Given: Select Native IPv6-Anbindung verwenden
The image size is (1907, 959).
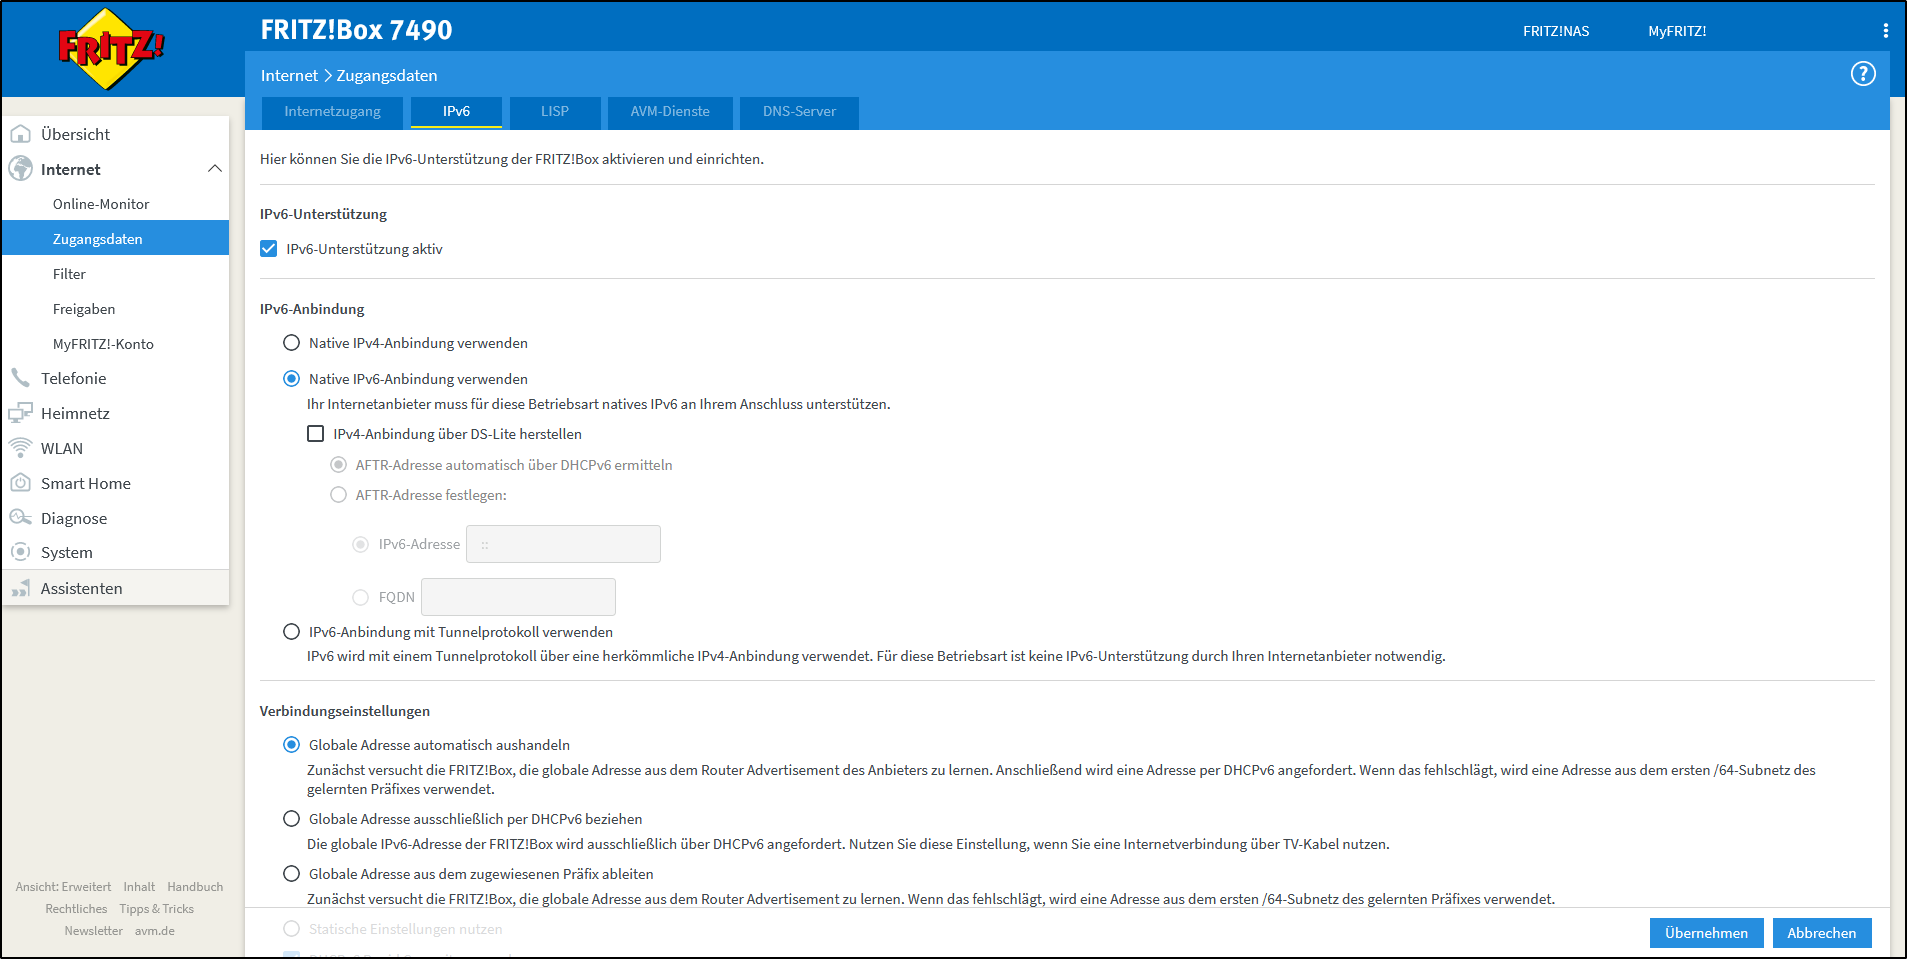Looking at the screenshot, I should point(291,379).
